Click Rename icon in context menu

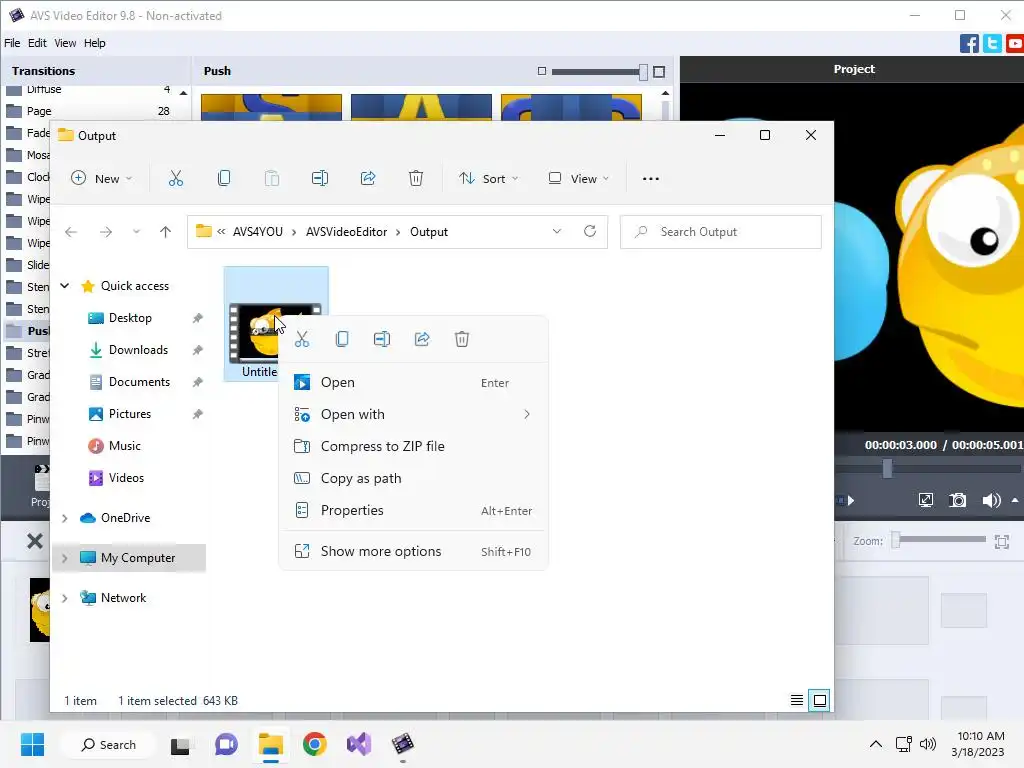(382, 339)
